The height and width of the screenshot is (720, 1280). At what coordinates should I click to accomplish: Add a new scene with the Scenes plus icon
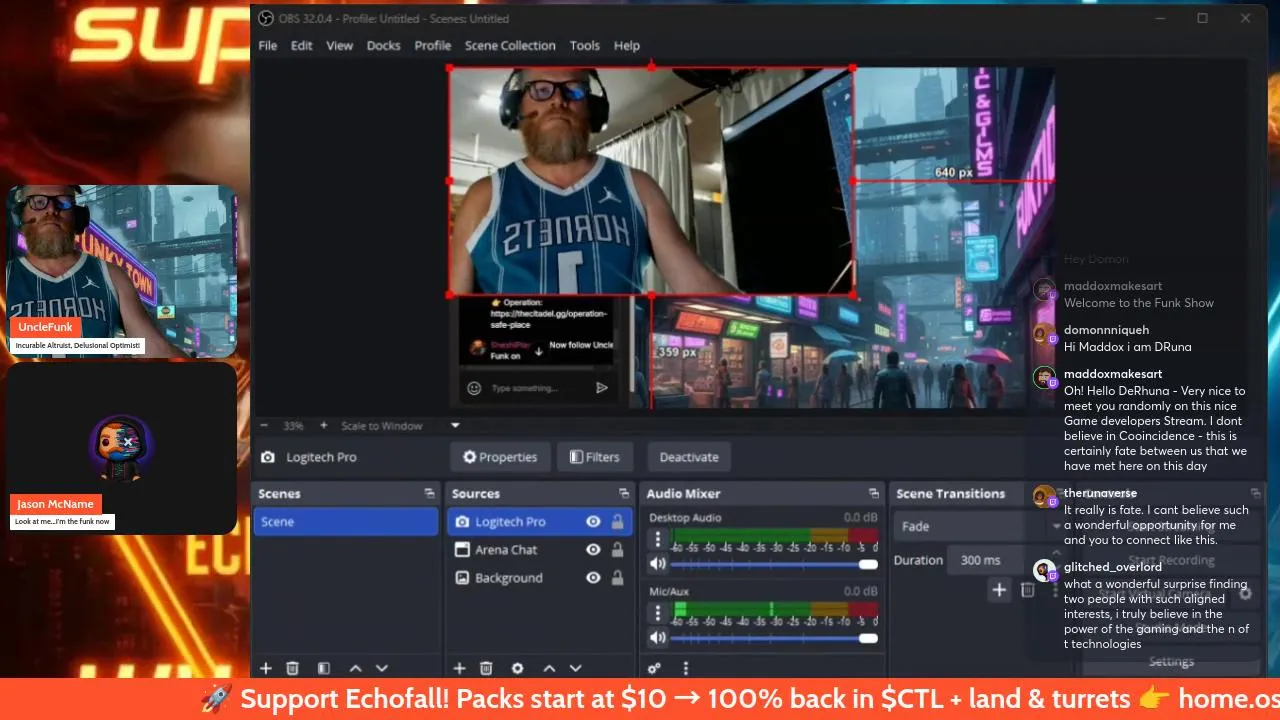(x=266, y=668)
